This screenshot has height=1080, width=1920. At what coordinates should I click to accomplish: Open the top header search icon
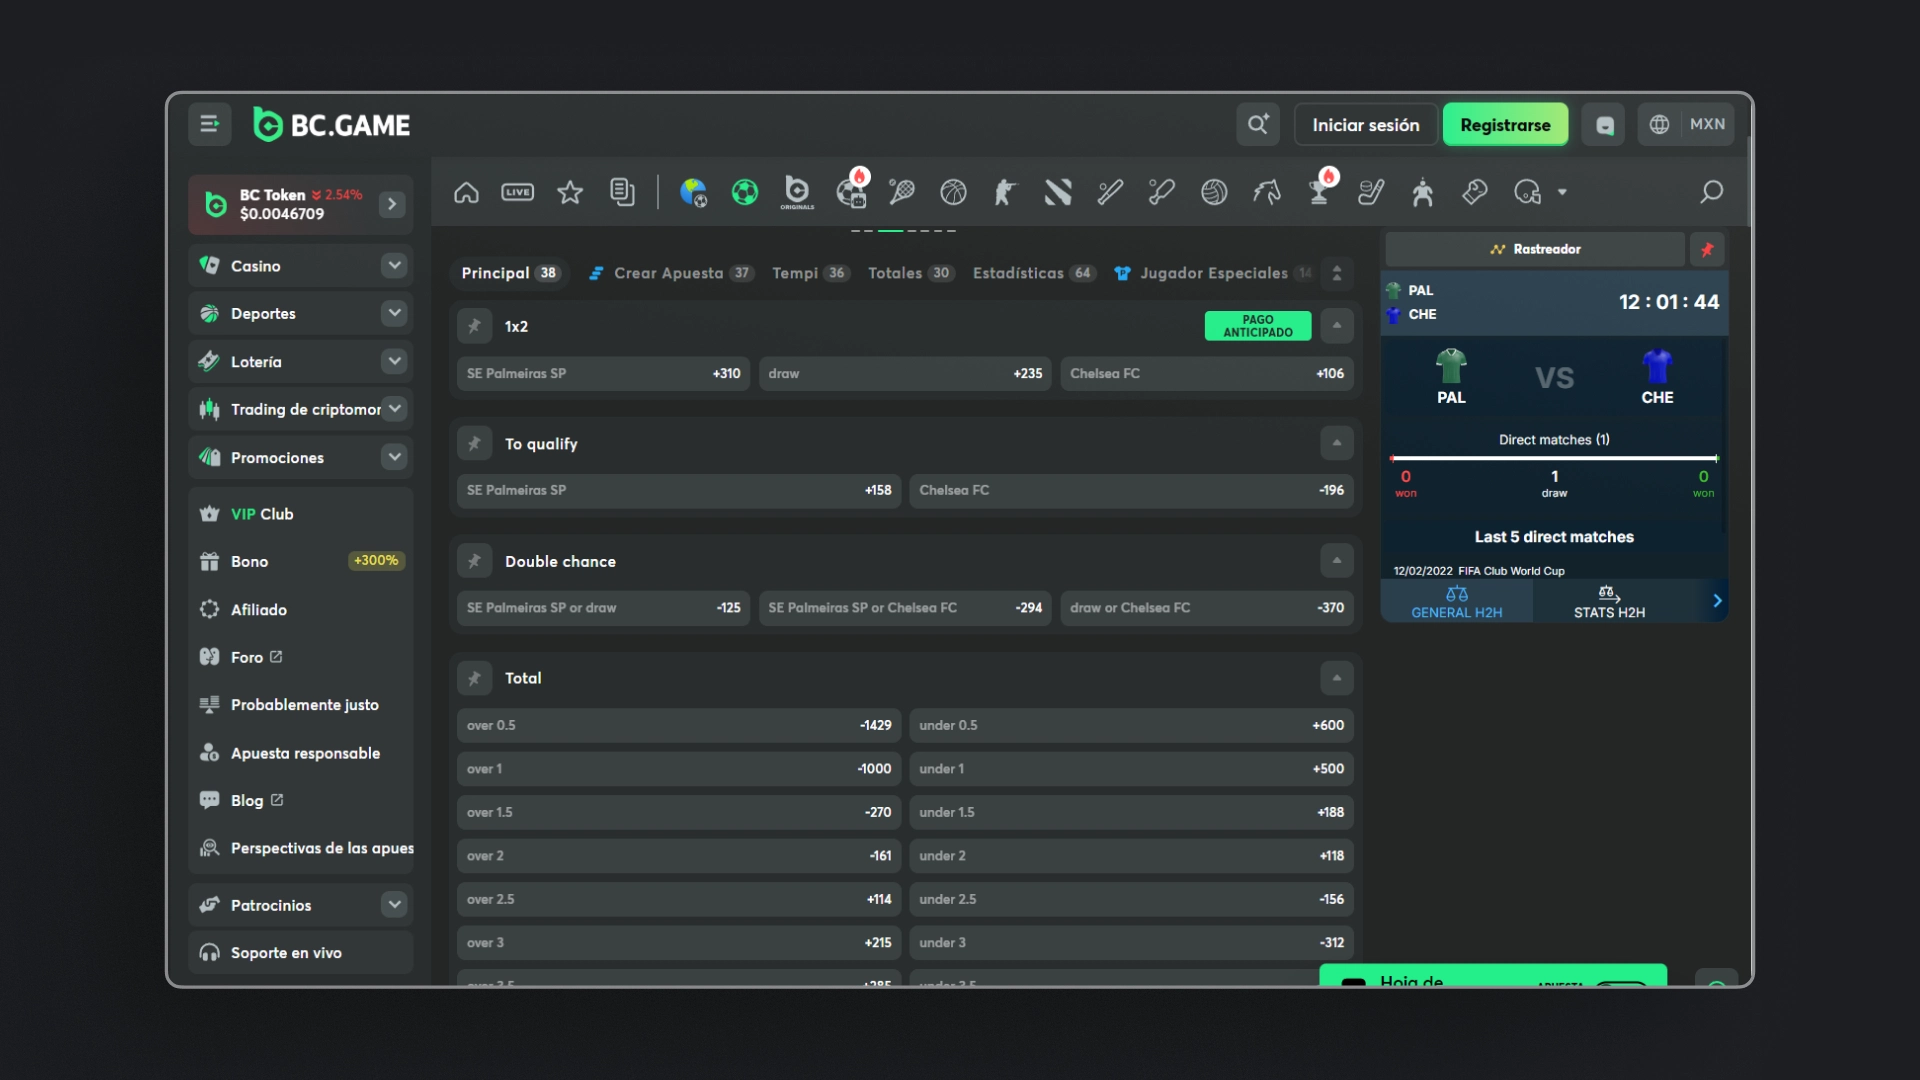tap(1258, 124)
